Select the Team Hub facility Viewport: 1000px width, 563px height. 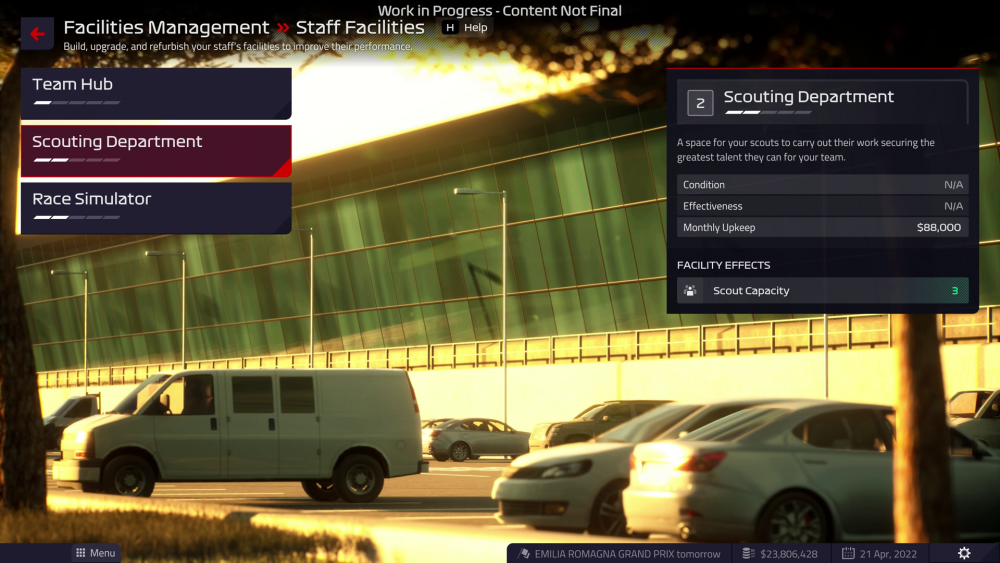[156, 93]
